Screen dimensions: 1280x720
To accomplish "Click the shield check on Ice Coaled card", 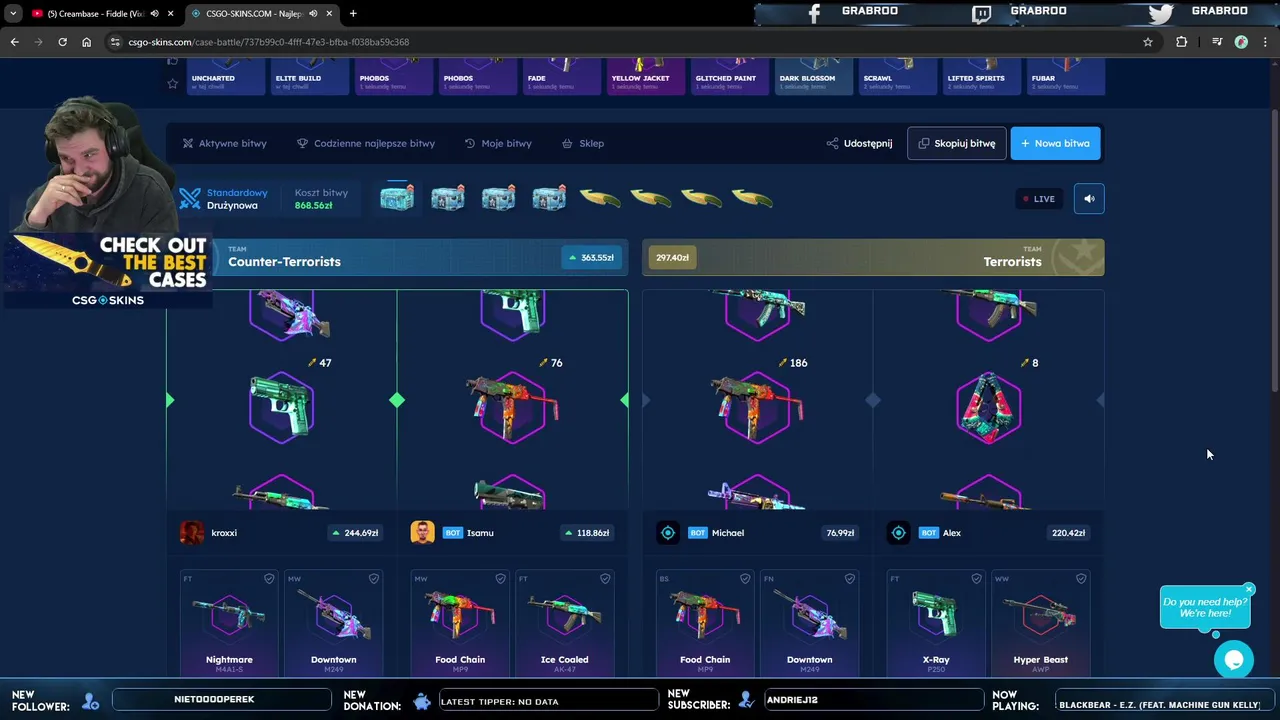I will tap(605, 579).
